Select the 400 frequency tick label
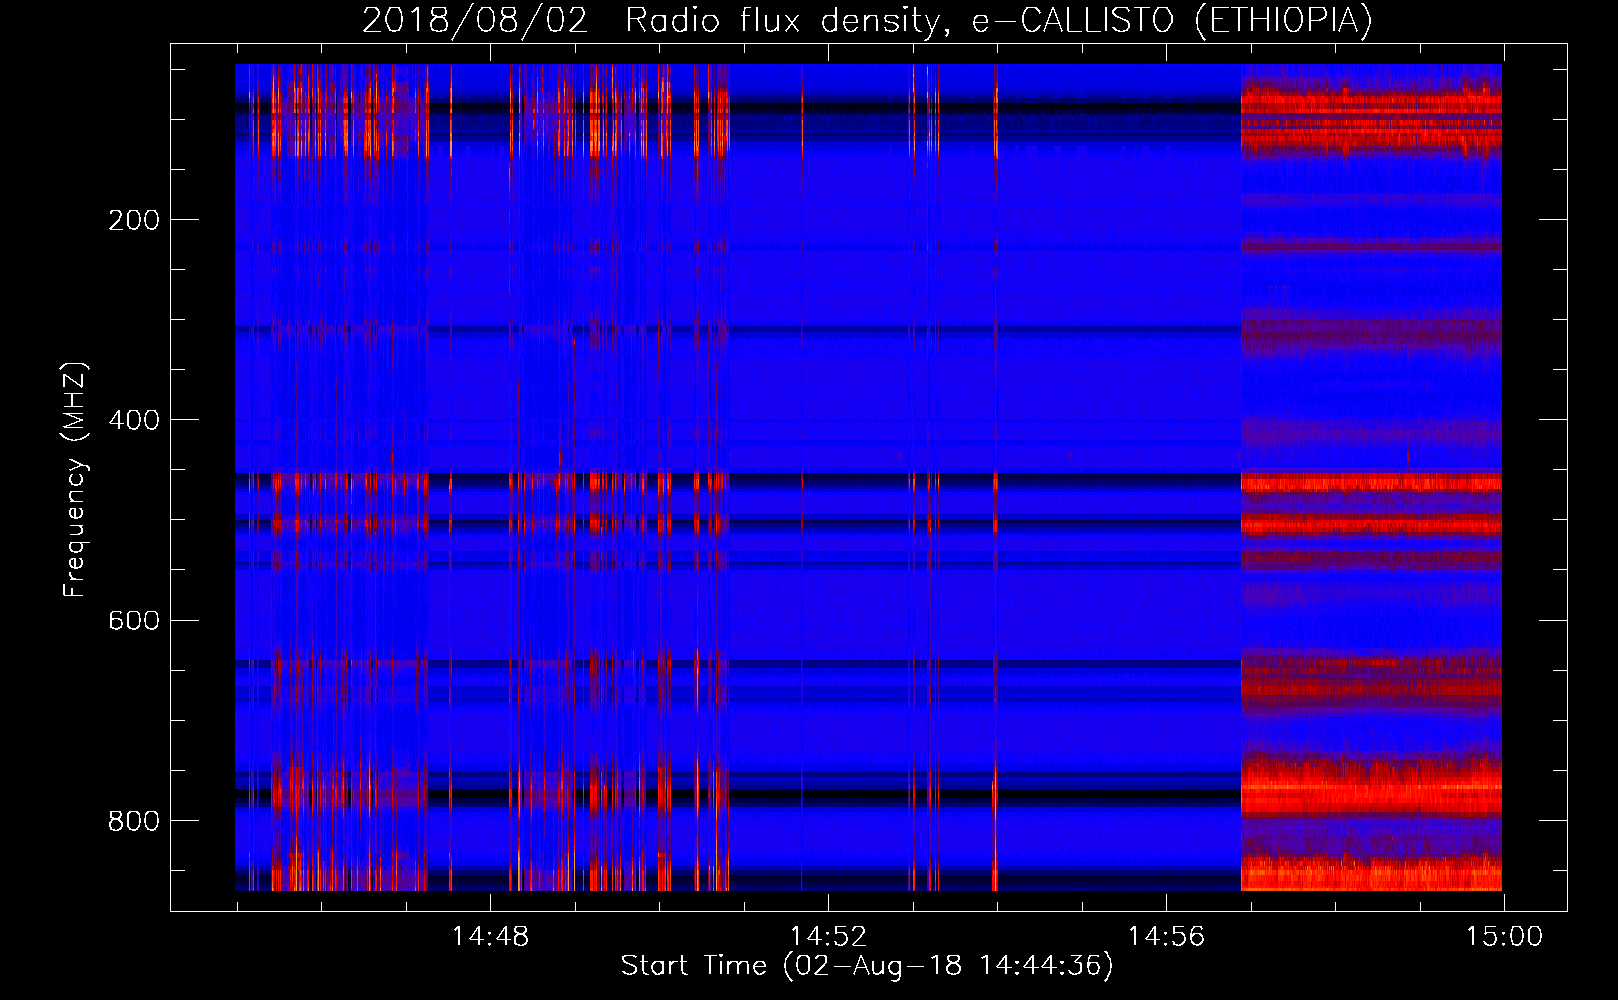 [x=133, y=420]
